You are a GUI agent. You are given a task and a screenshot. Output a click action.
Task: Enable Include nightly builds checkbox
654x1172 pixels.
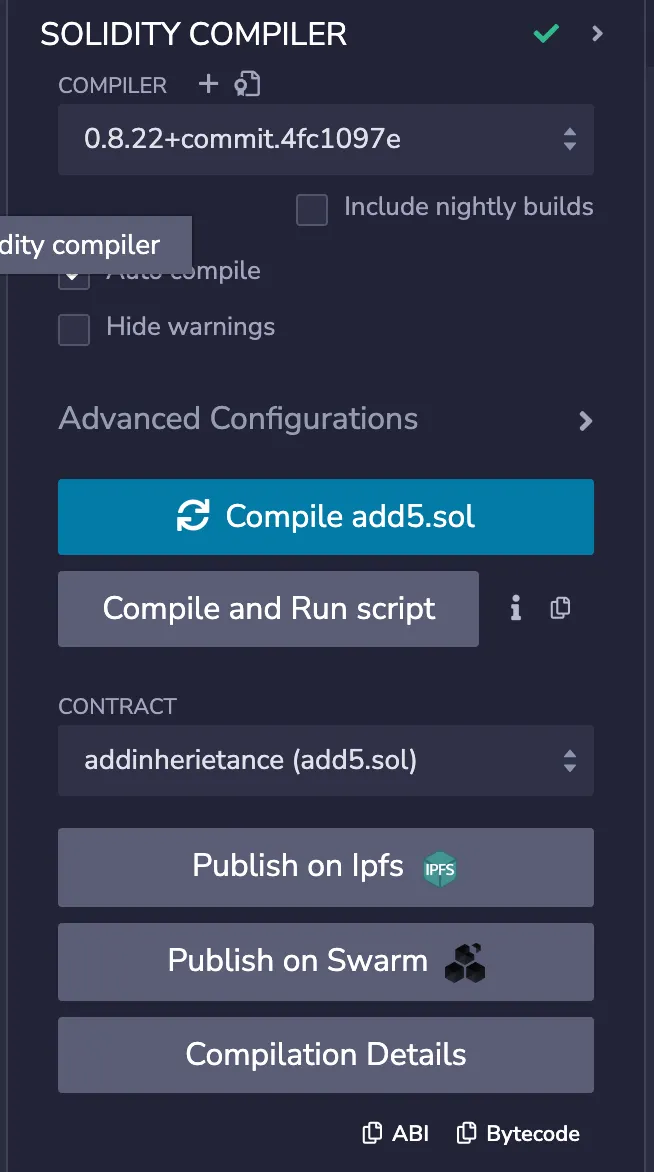[x=312, y=210]
